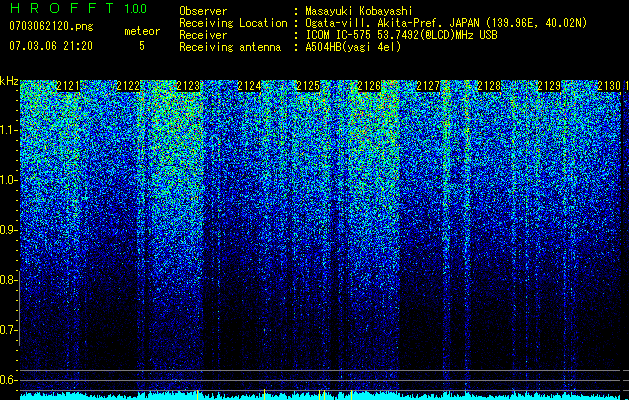Click the 2129 time marker
629x400 pixels.
tap(549, 86)
